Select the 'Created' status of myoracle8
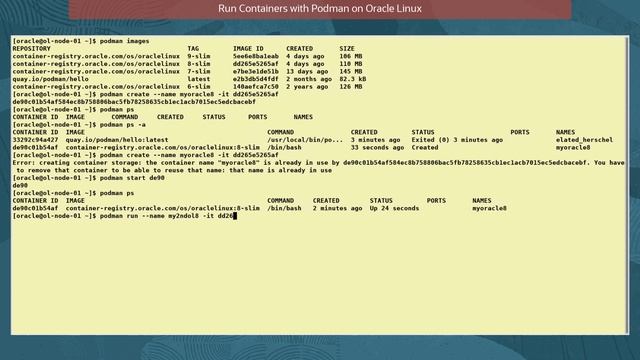This screenshot has width=640, height=360. (425, 147)
